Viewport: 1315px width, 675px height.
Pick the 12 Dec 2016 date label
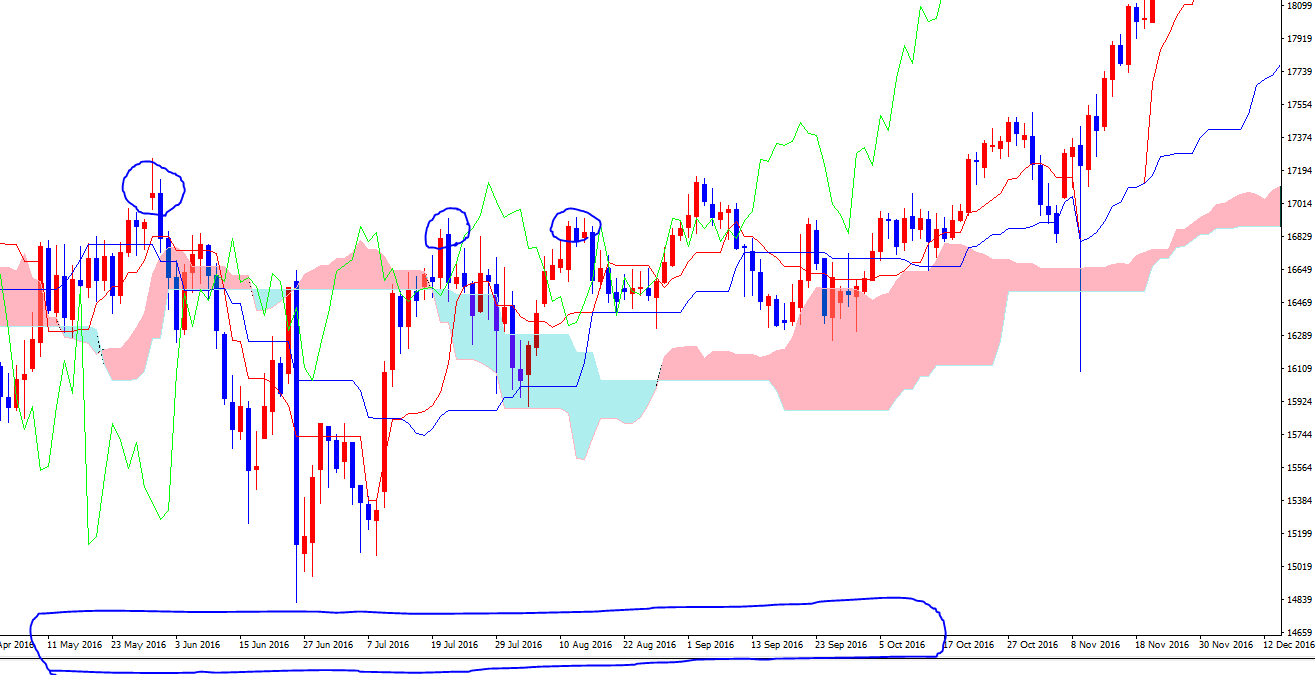[1288, 645]
